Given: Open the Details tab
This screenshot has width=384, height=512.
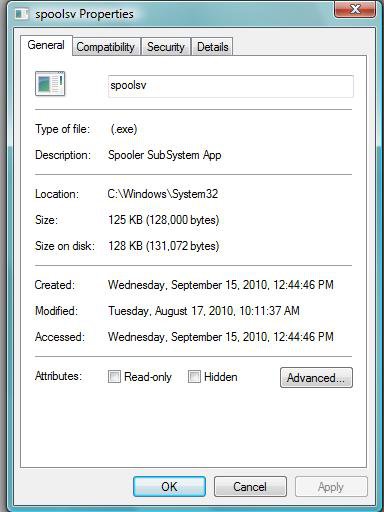Looking at the screenshot, I should pyautogui.click(x=212, y=47).
